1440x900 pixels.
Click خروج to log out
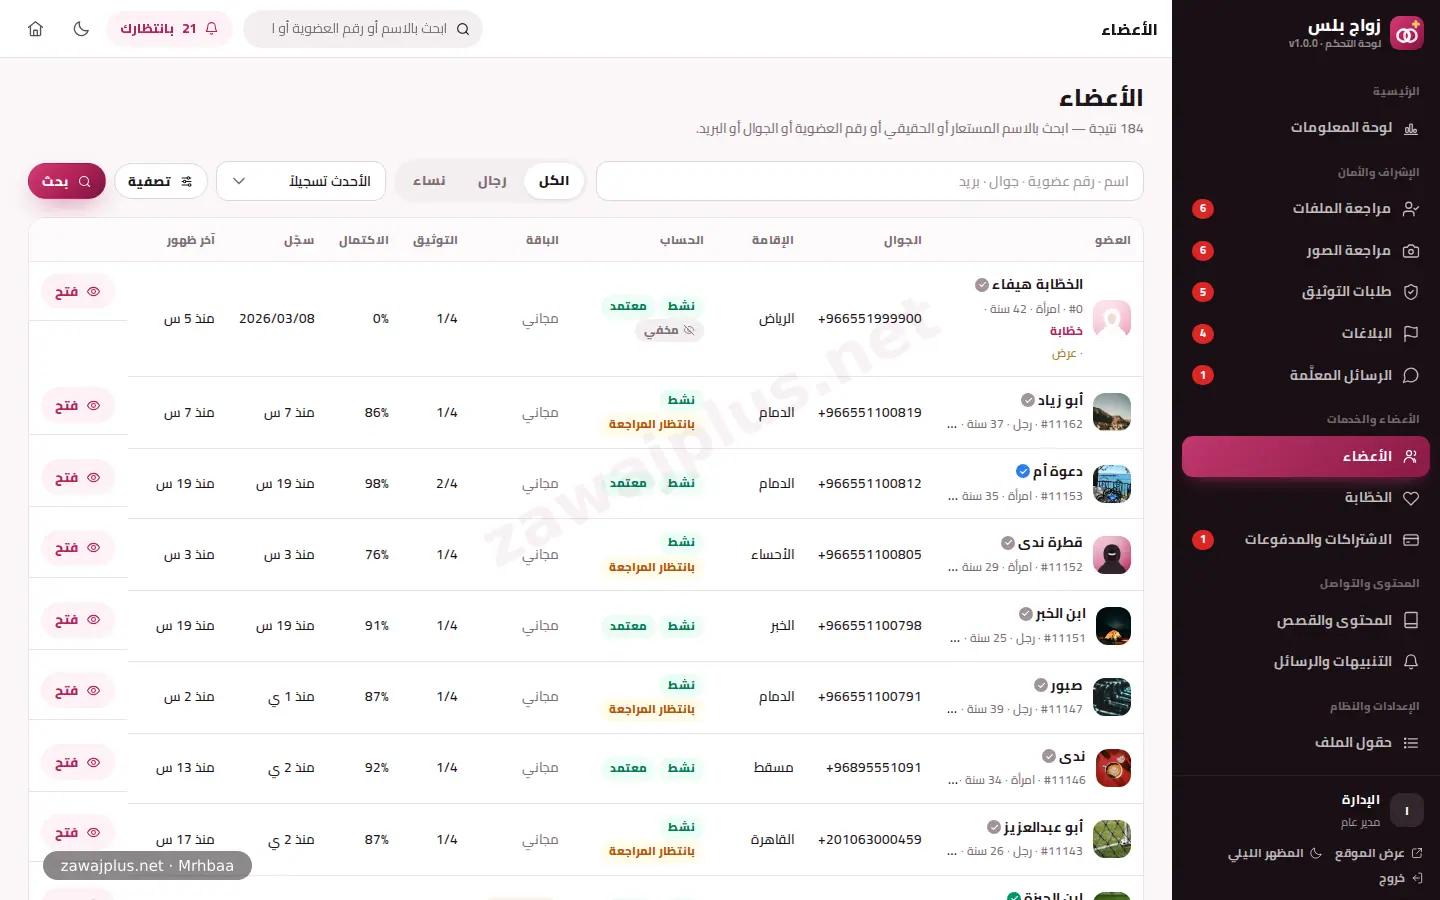pos(1400,878)
